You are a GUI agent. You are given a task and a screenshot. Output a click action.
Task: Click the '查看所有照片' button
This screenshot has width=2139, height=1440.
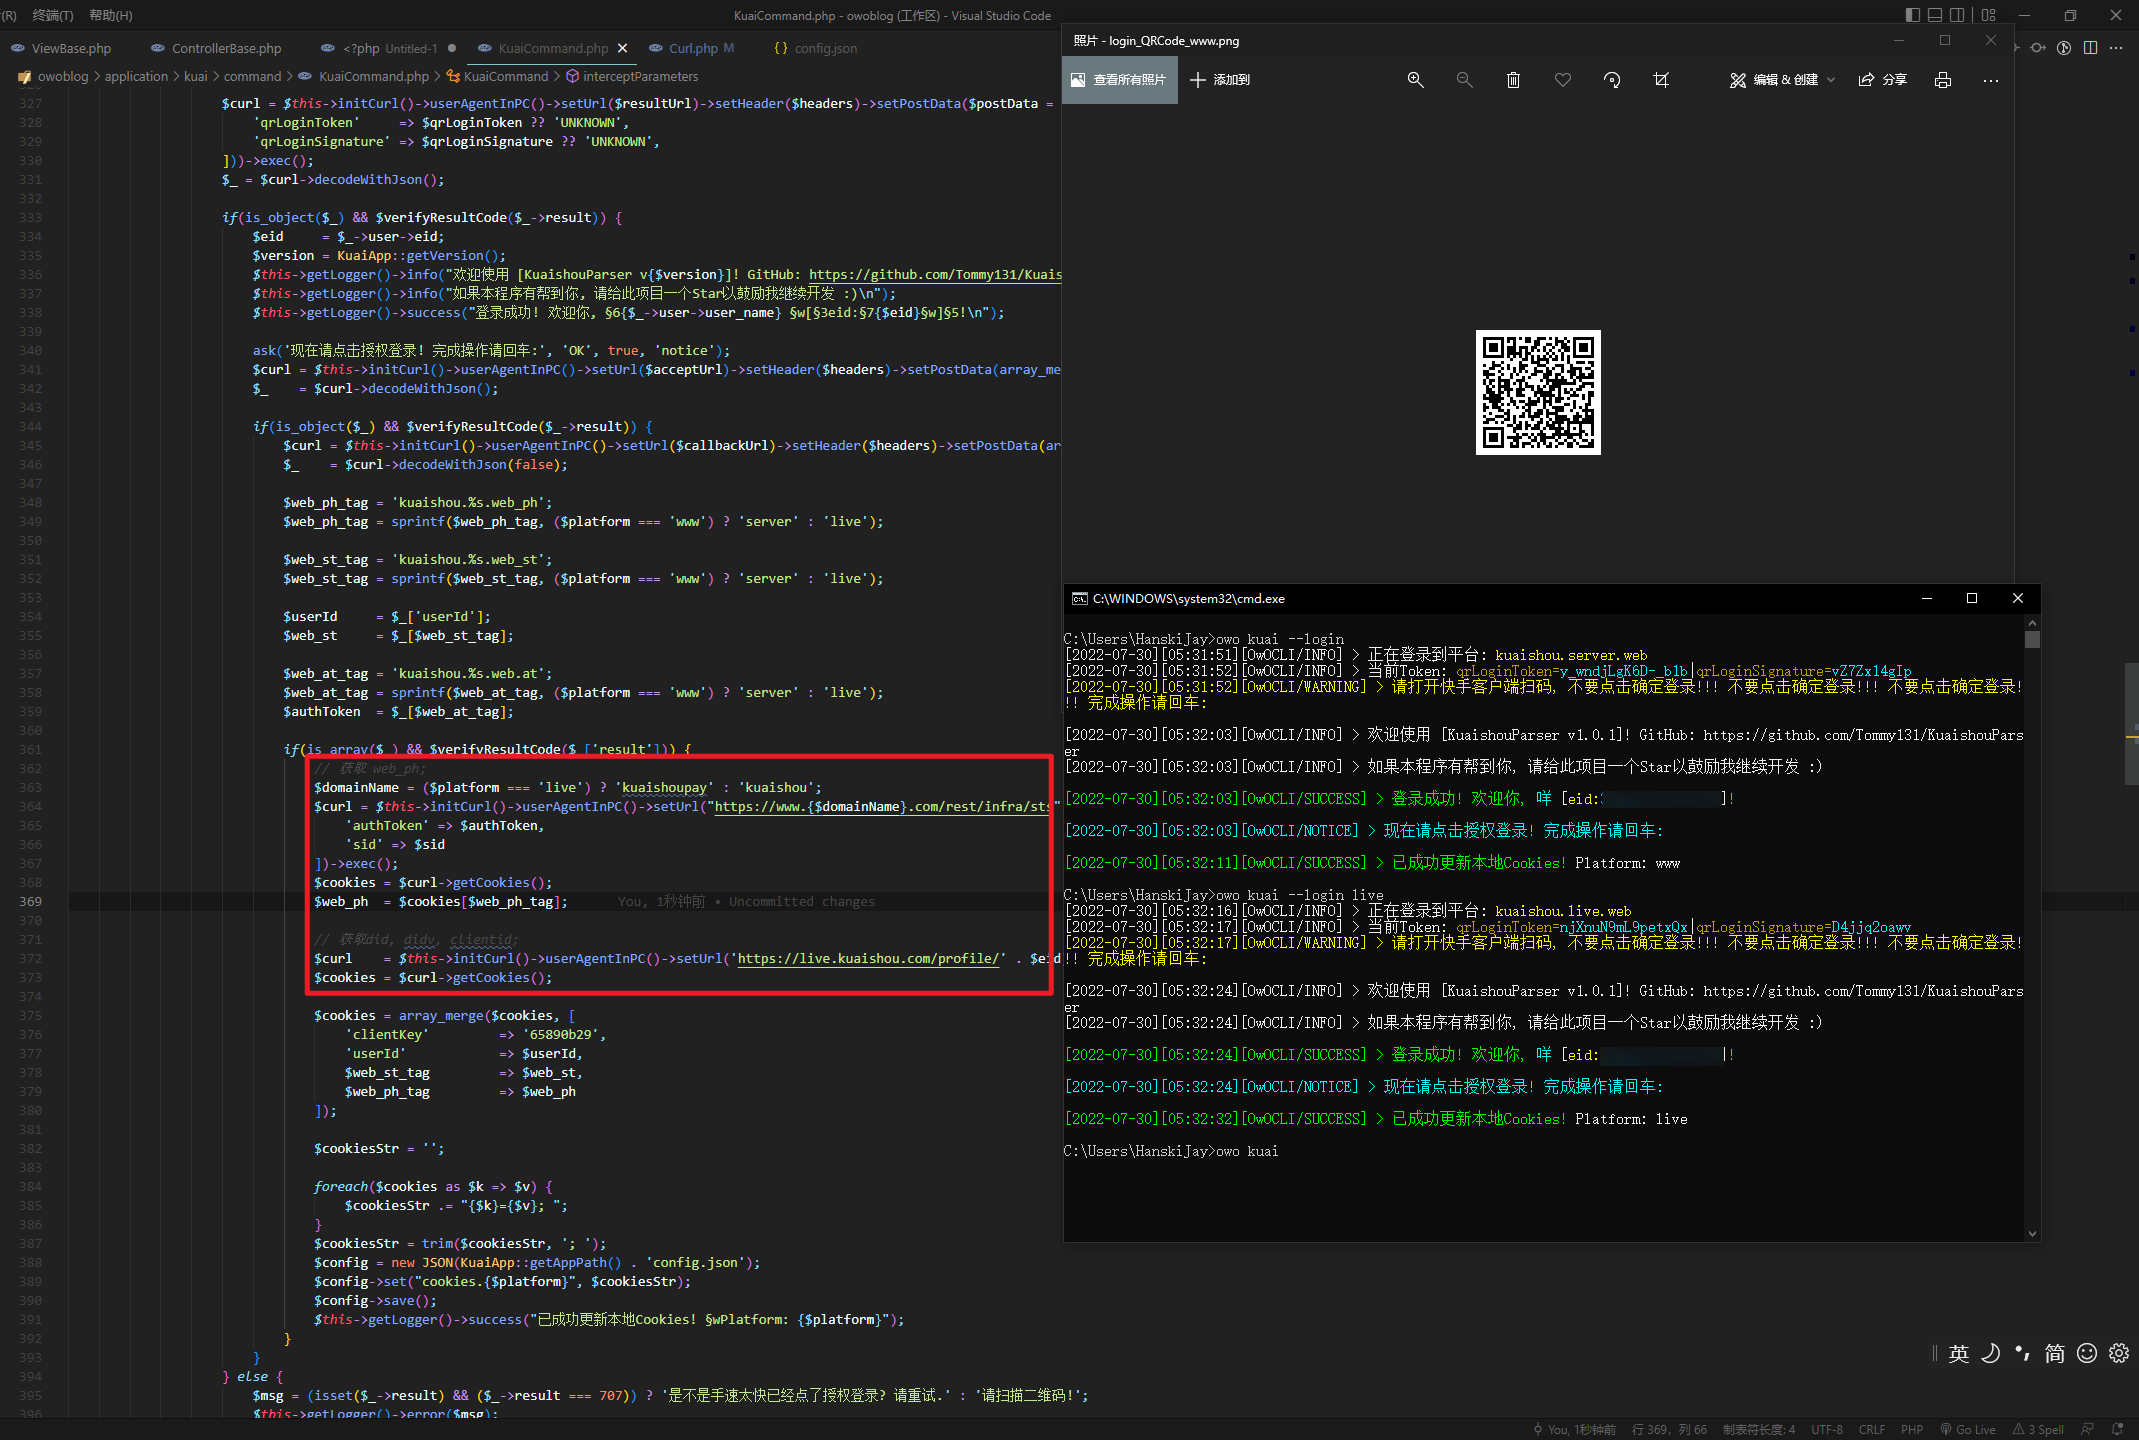coord(1120,80)
